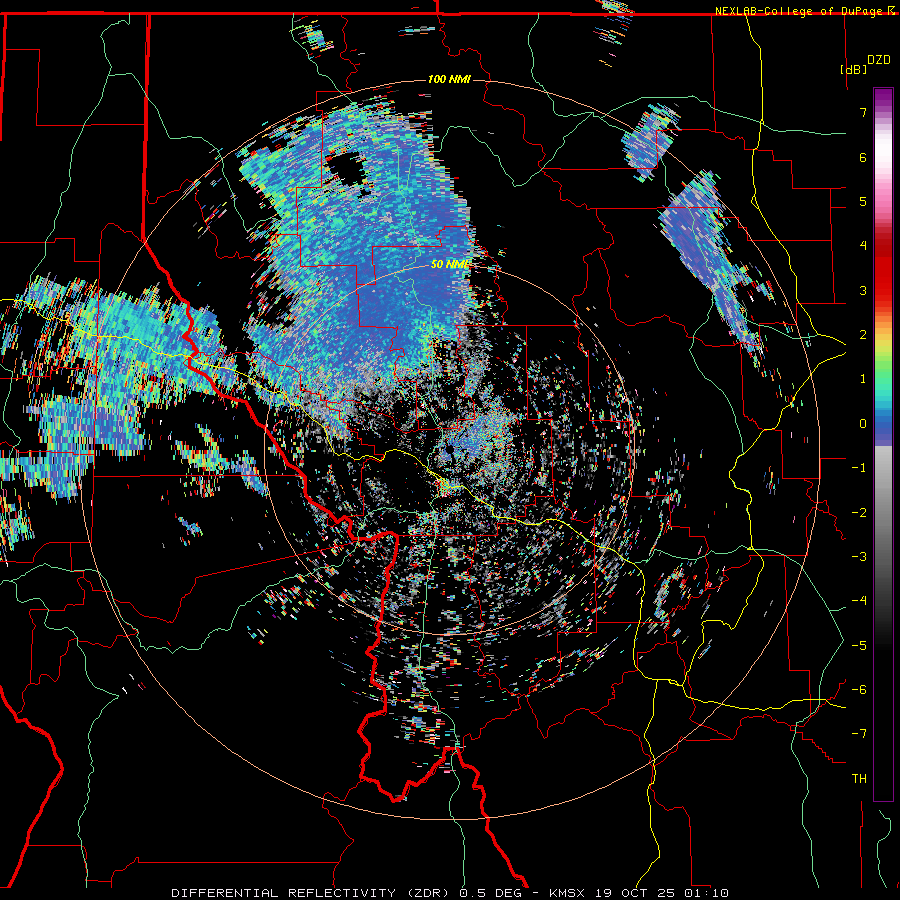The image size is (900, 900).
Task: Click the 4 value on the color scale
Action: click(863, 246)
